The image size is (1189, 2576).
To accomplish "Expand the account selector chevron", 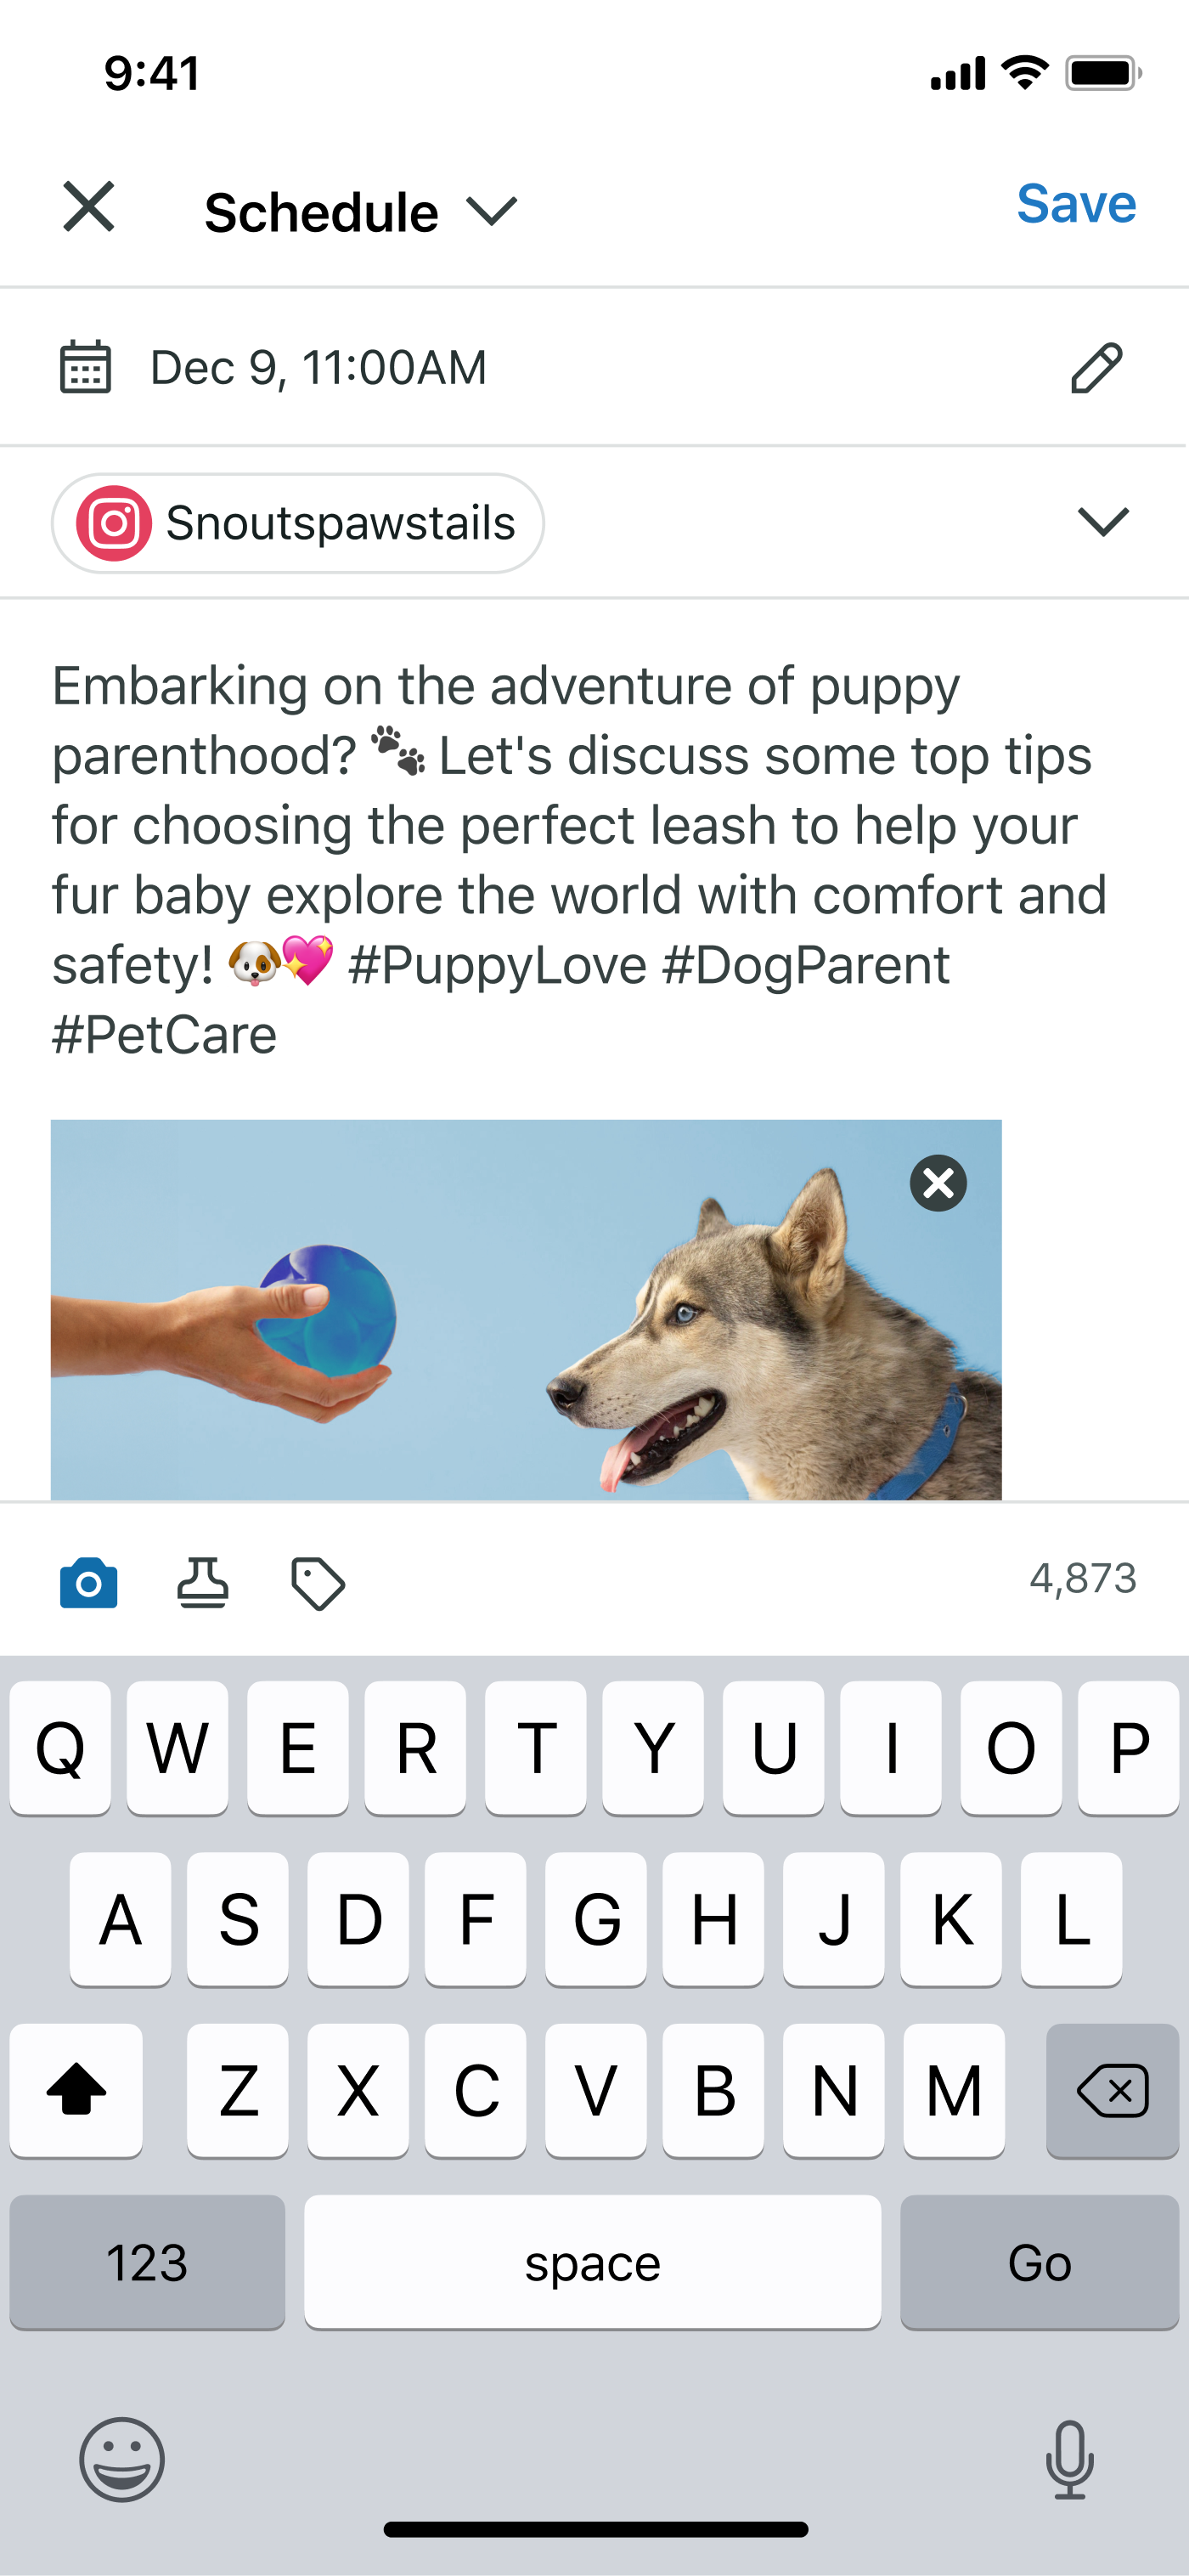I will click(1103, 521).
